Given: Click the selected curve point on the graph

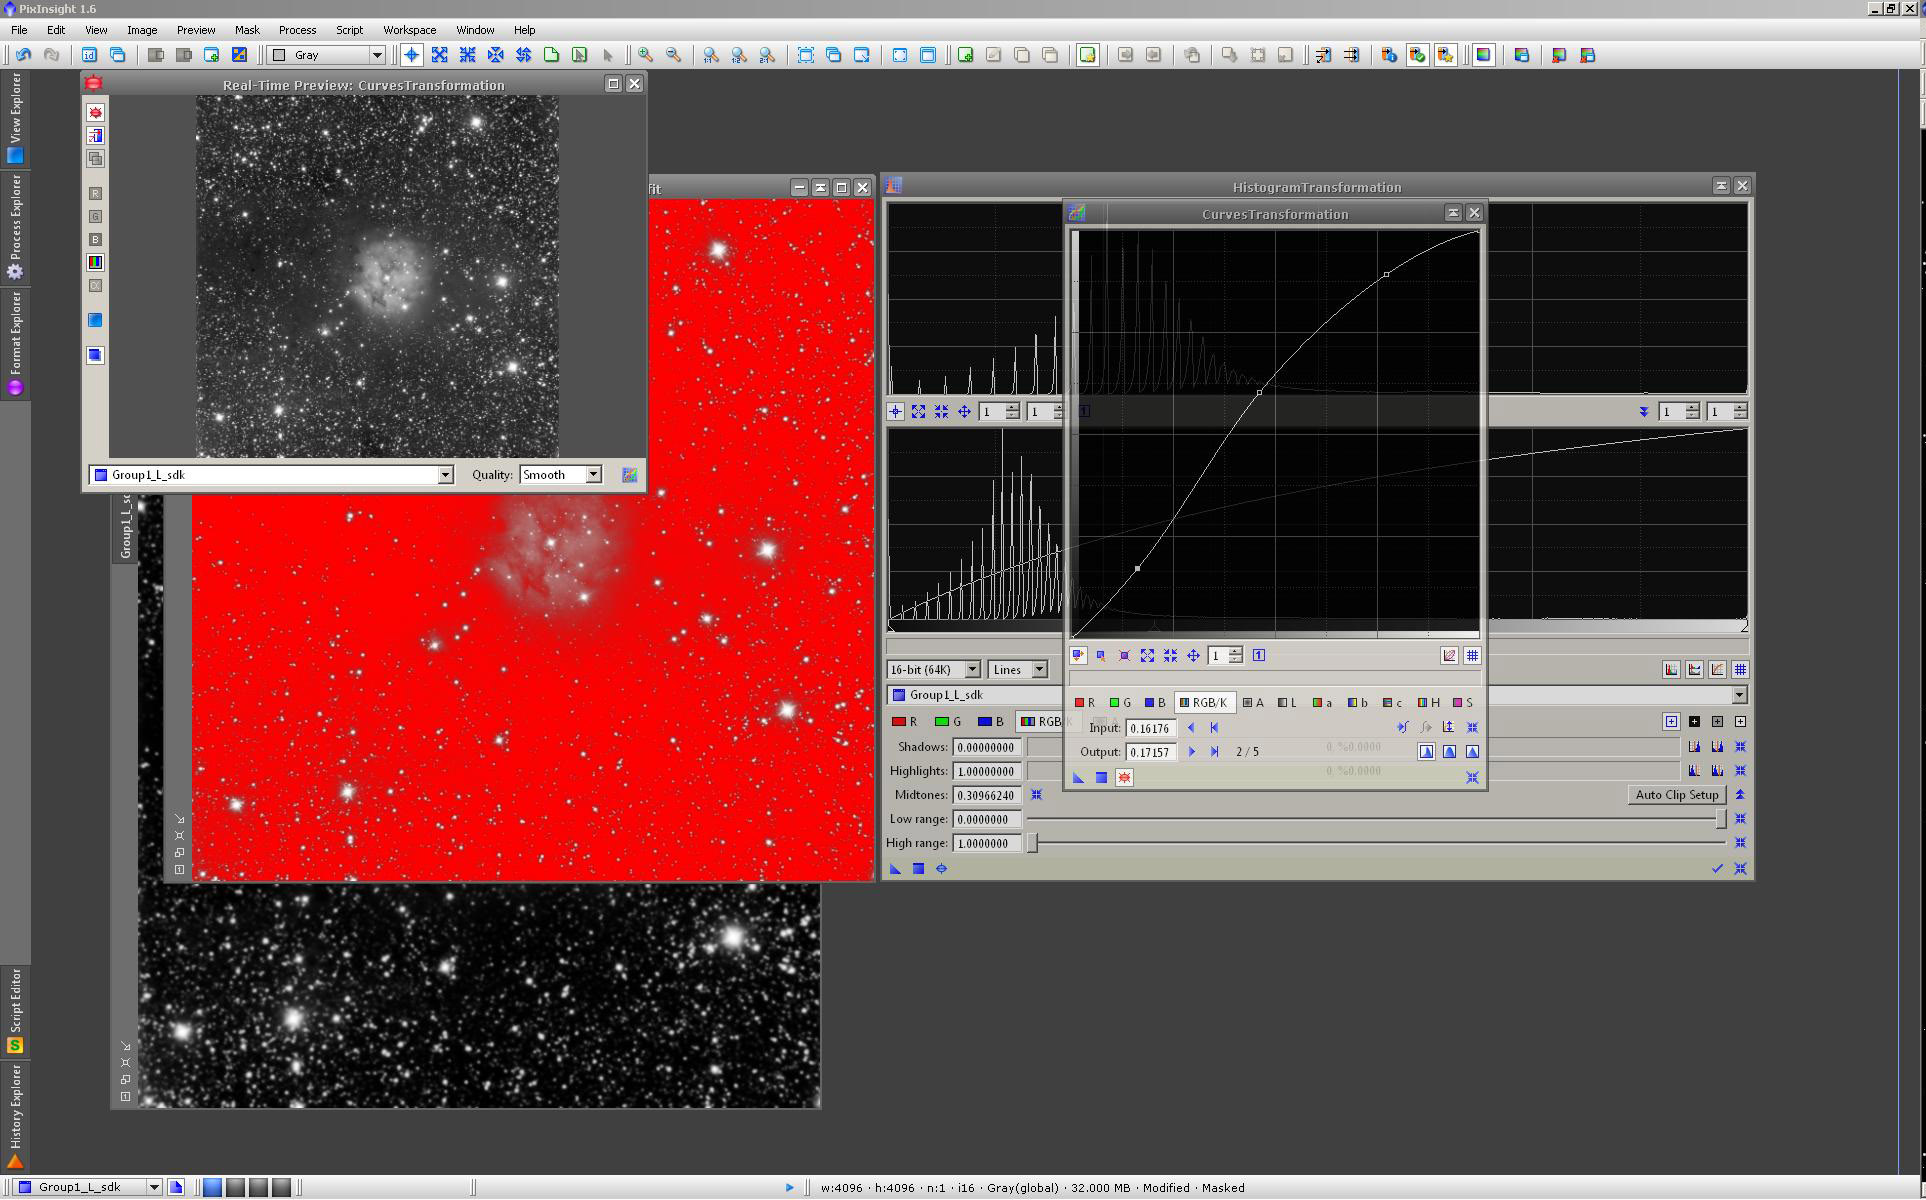Looking at the screenshot, I should click(1137, 569).
